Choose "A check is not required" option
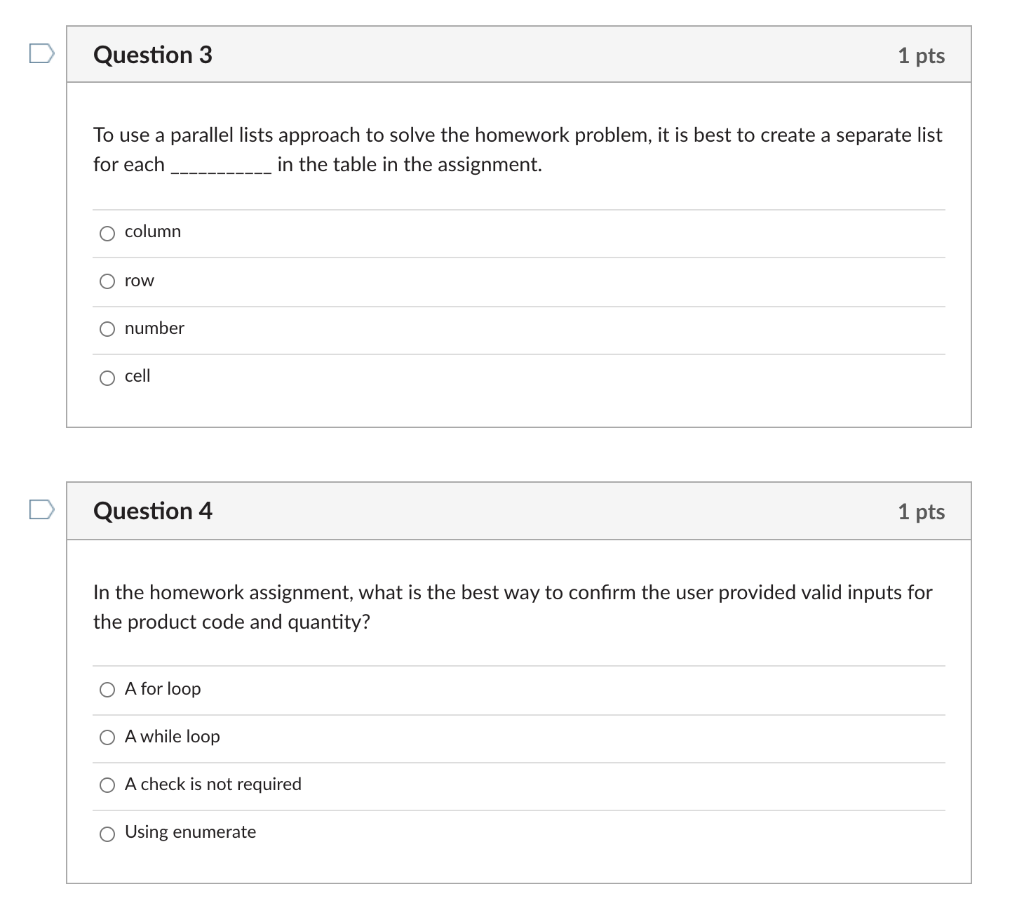The image size is (1024, 922). [x=107, y=784]
